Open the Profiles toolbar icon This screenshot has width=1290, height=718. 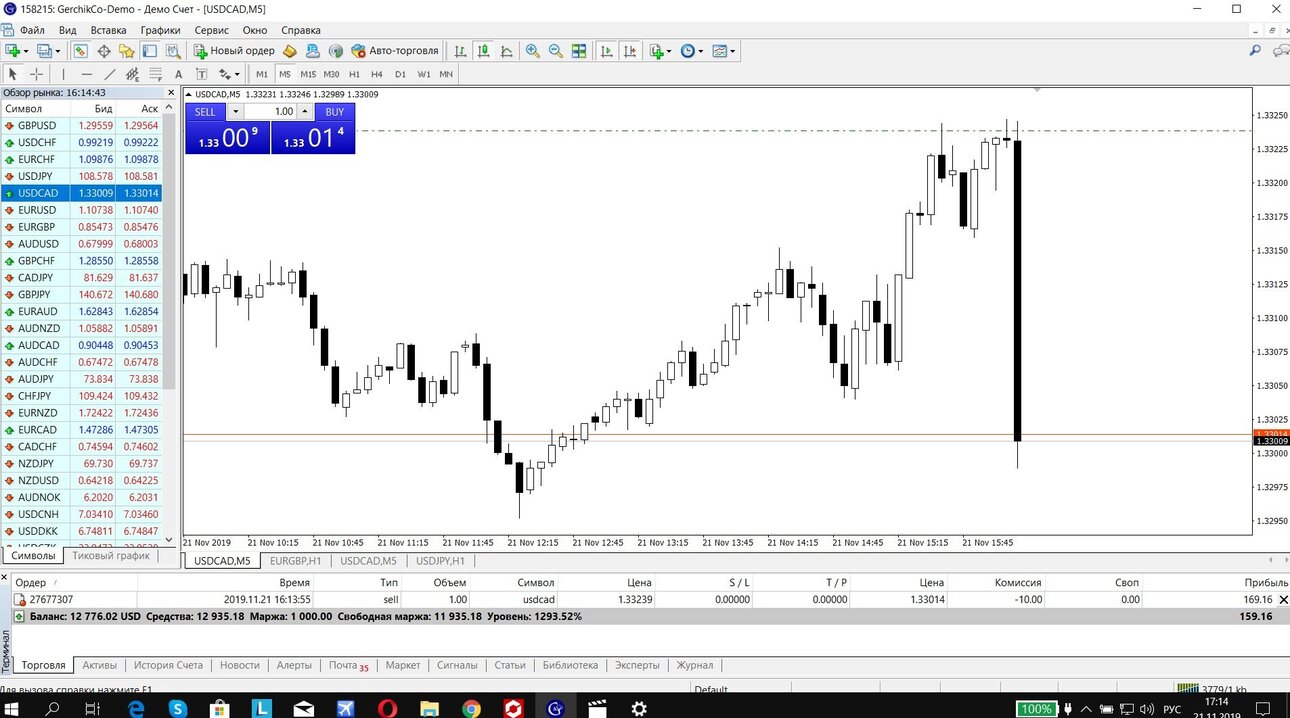pos(47,51)
